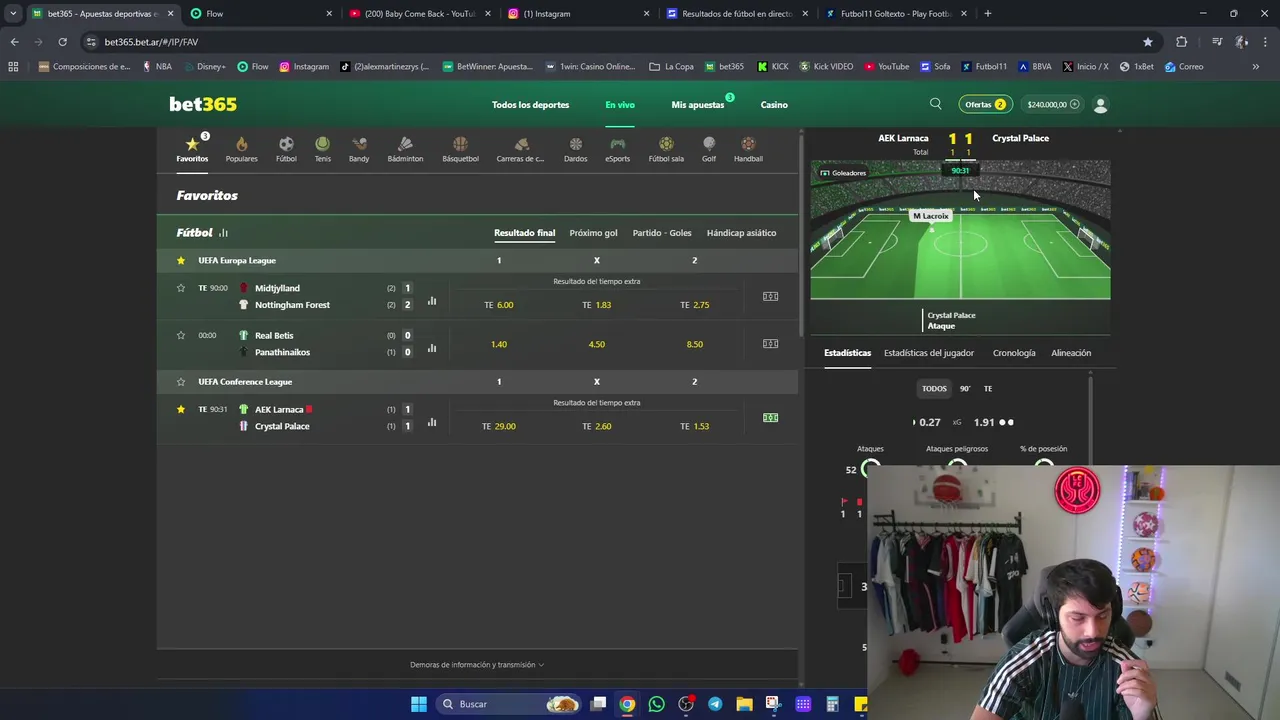Image resolution: width=1280 pixels, height=720 pixels.
Task: Bookmark this page with star icon
Action: tap(1148, 42)
